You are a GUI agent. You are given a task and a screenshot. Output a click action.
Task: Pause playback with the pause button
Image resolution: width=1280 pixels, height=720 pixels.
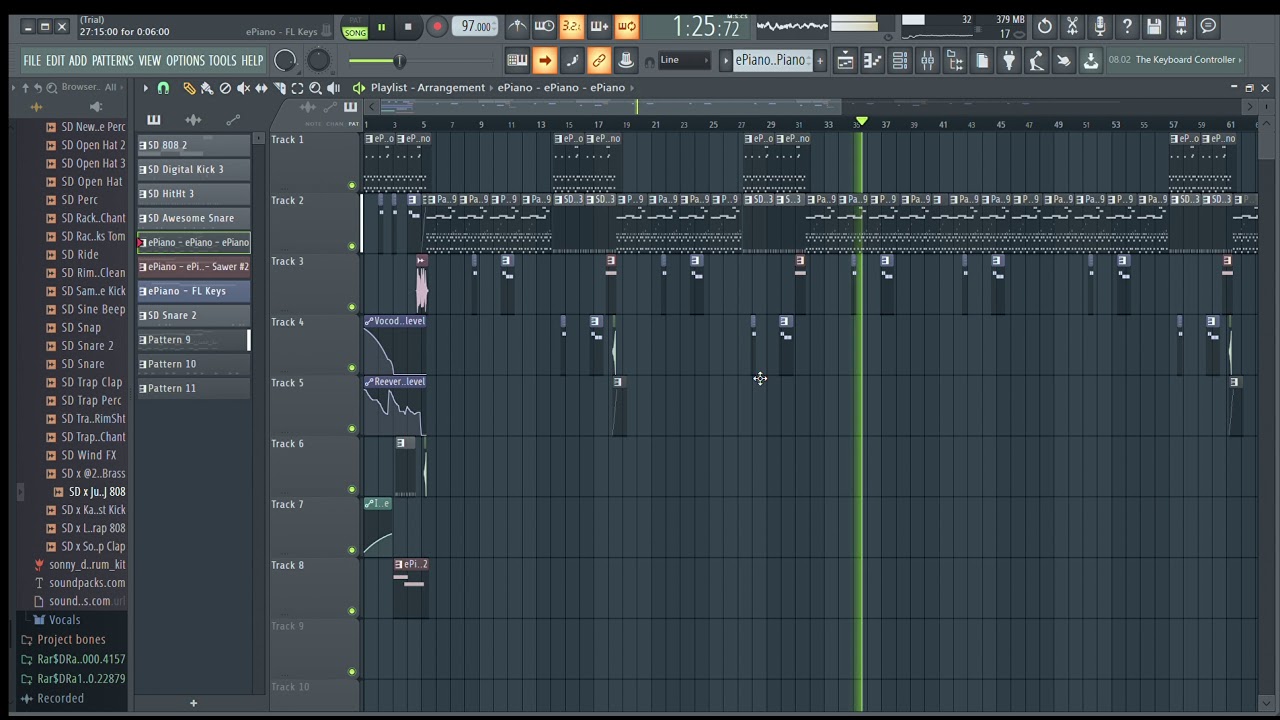(x=381, y=27)
